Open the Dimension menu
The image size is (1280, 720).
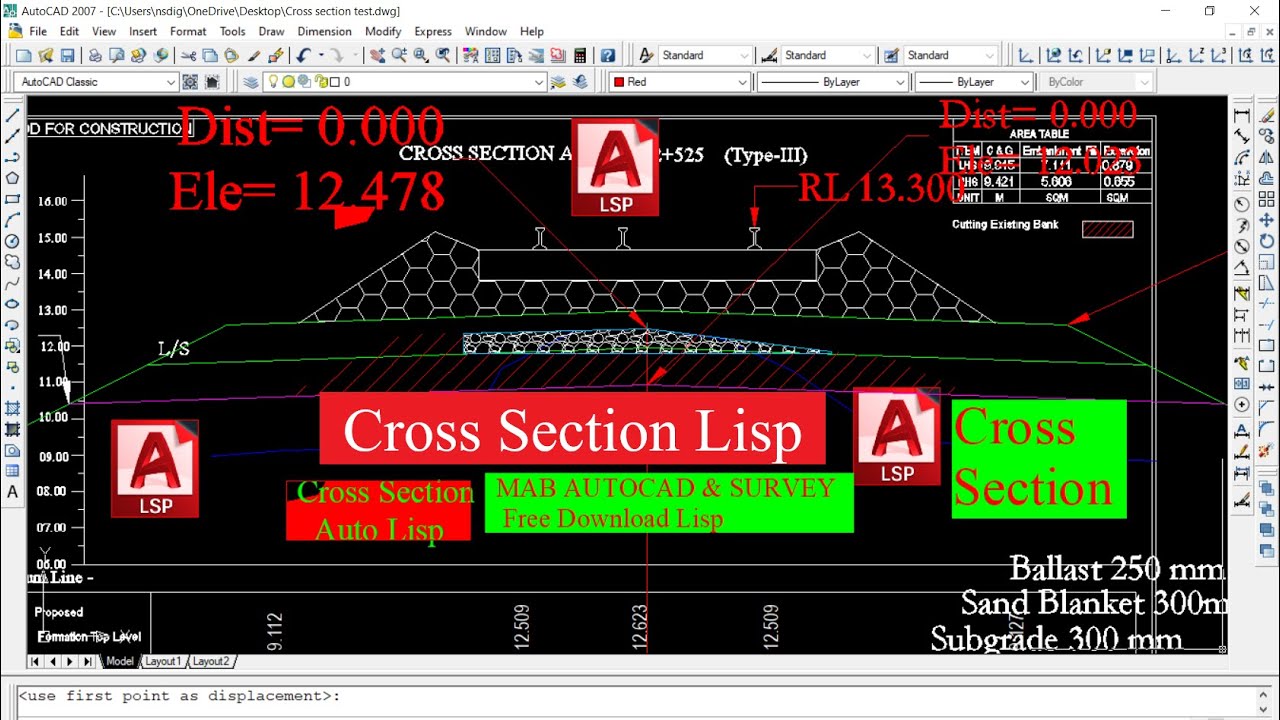pos(325,32)
